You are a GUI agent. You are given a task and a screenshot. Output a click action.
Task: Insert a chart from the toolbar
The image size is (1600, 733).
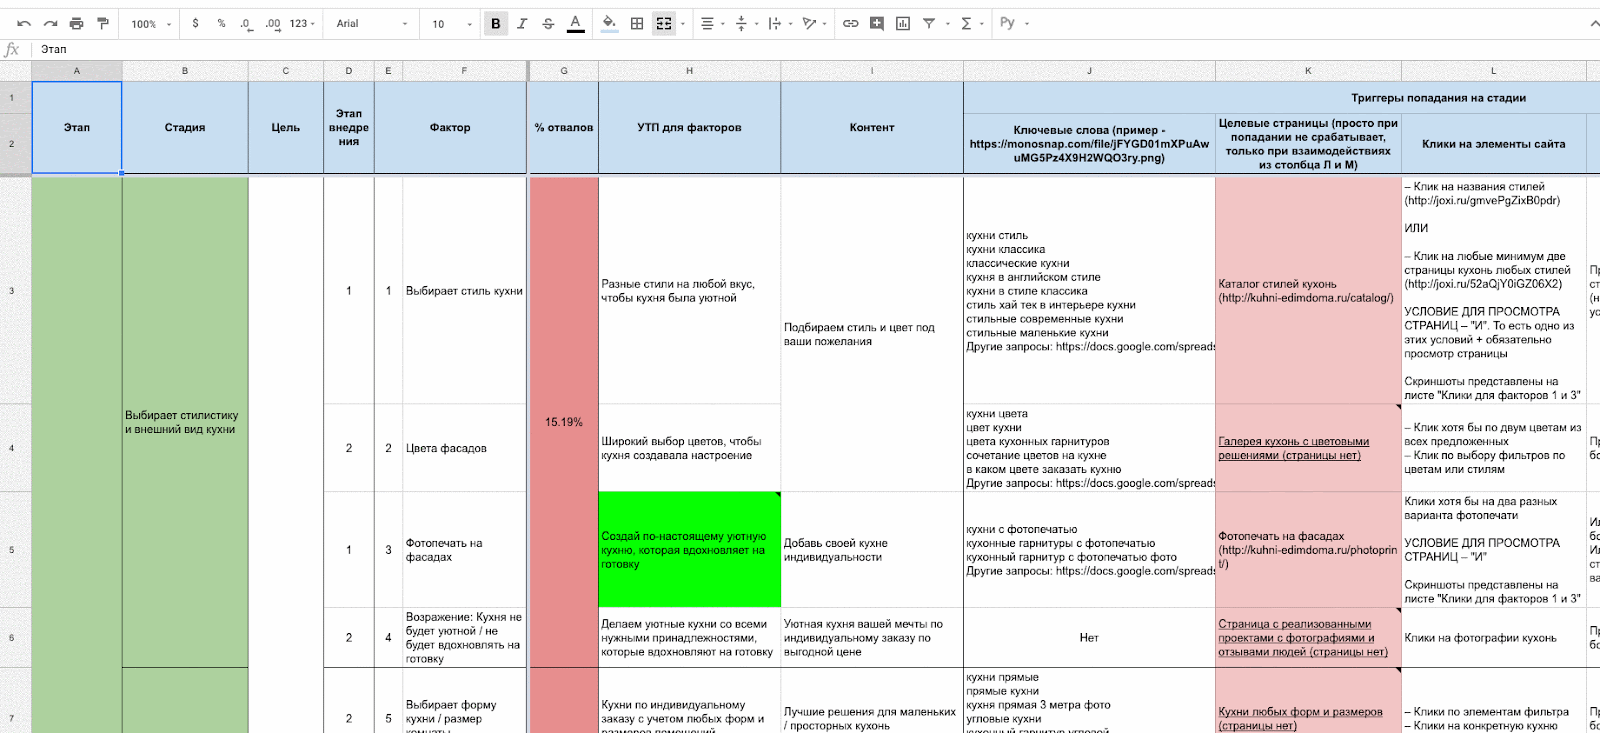[902, 23]
